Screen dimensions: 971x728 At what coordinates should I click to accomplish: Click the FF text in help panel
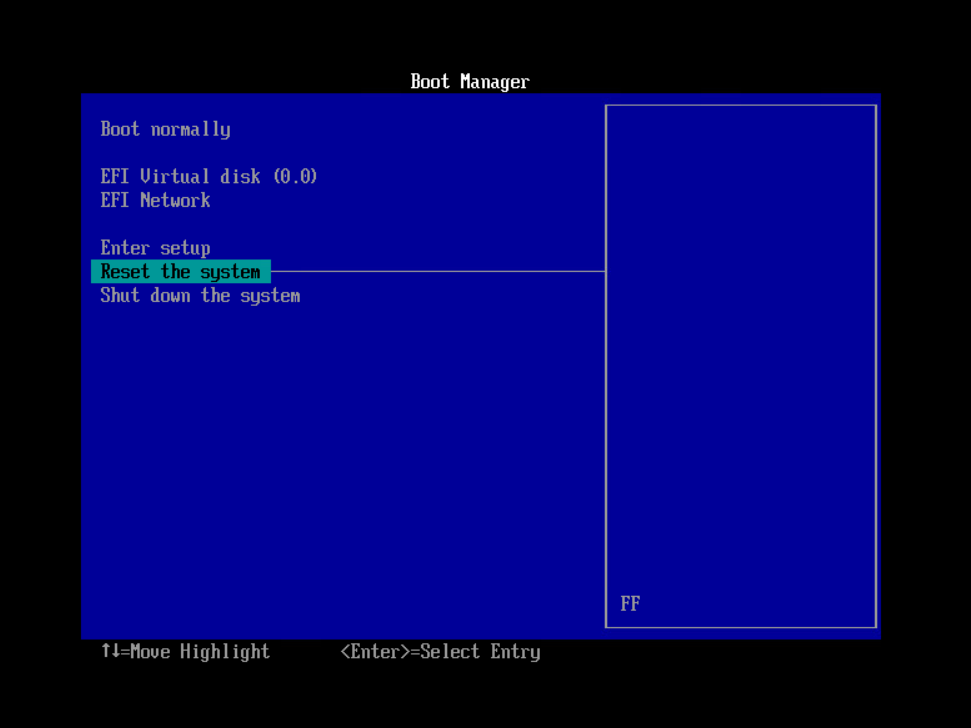(x=630, y=604)
